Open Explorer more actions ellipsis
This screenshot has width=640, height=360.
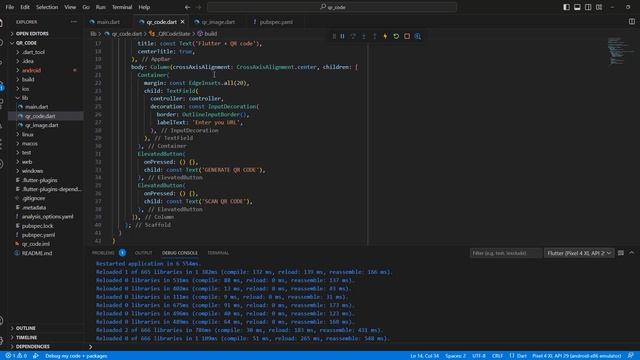[74, 22]
